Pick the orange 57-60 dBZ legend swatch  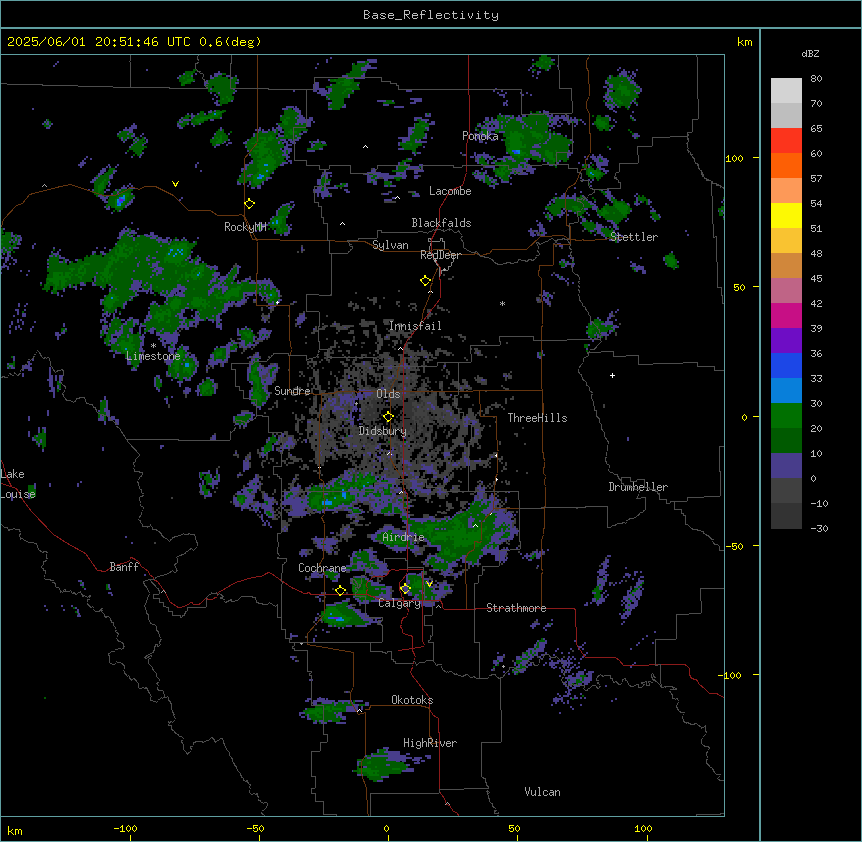pos(786,165)
